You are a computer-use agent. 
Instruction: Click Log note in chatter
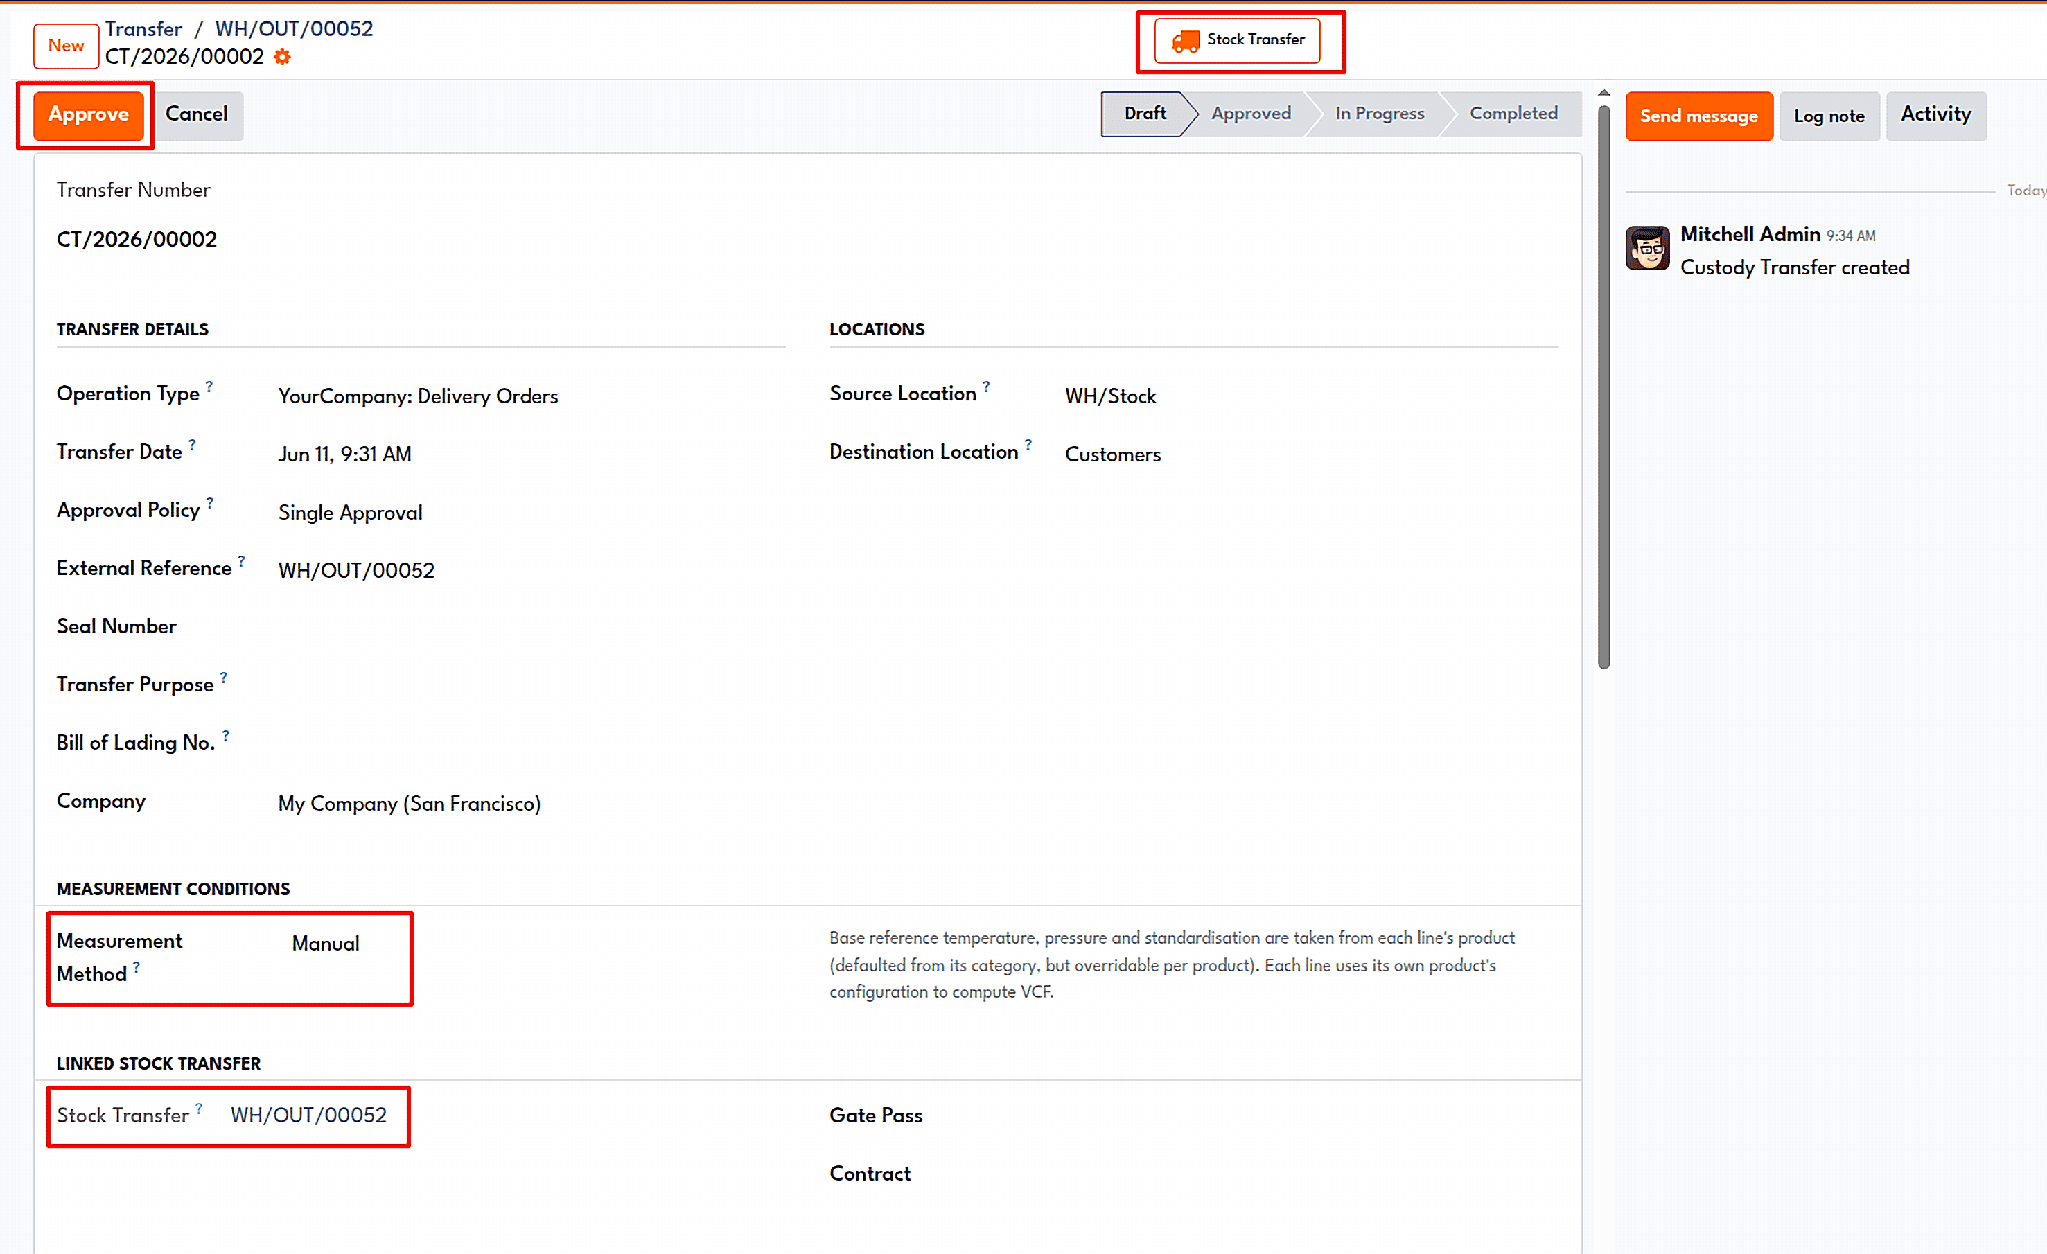[x=1829, y=116]
